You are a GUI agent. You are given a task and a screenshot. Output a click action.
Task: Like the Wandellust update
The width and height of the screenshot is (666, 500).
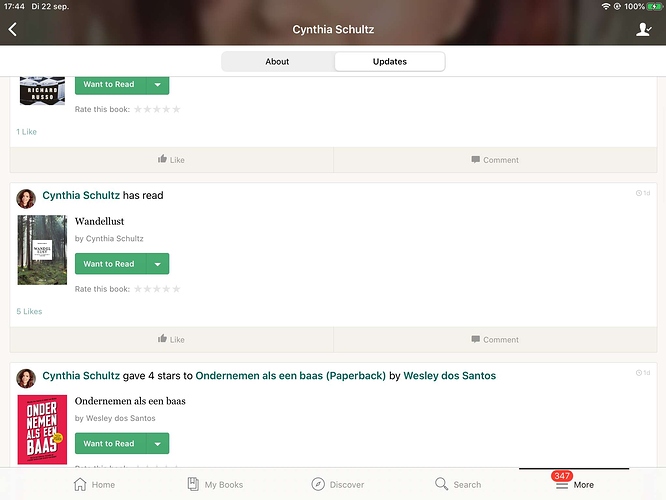[x=171, y=339]
